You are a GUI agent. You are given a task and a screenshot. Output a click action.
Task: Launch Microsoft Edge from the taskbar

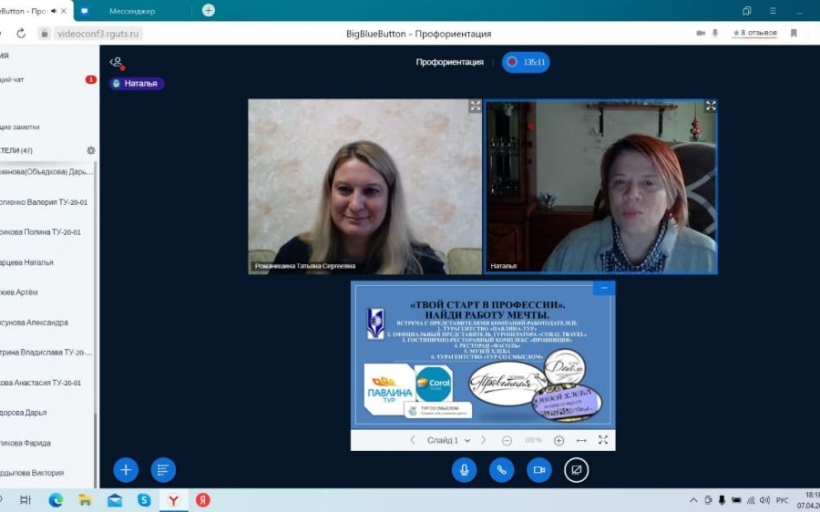coord(56,500)
